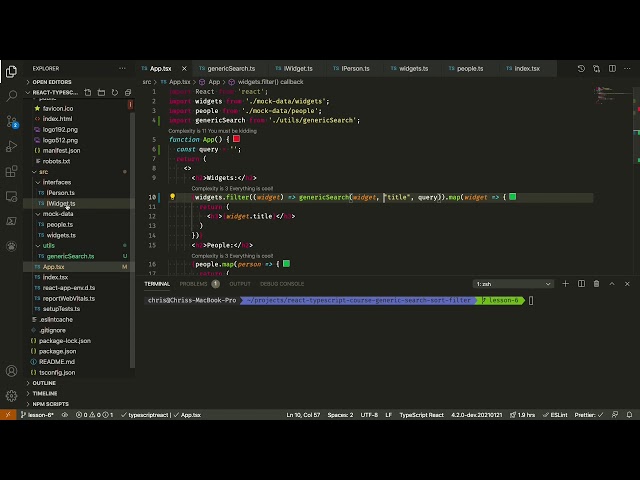Collapse all folders in explorer
640x480 pixels.
click(128, 93)
